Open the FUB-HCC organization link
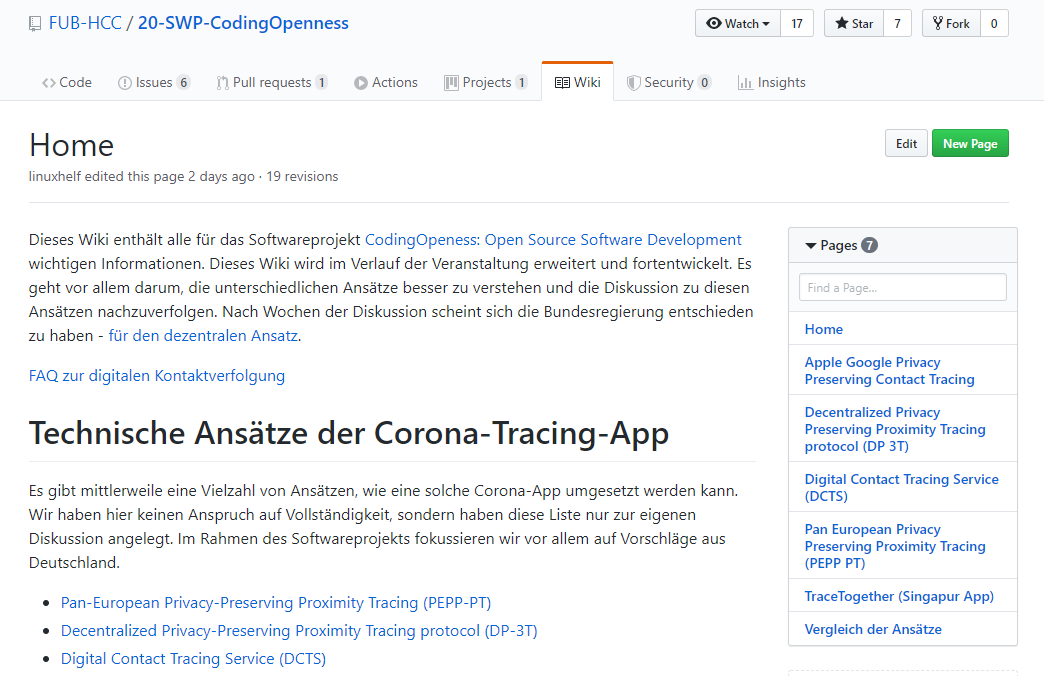Screen dimensions: 1044x676 tap(87, 21)
